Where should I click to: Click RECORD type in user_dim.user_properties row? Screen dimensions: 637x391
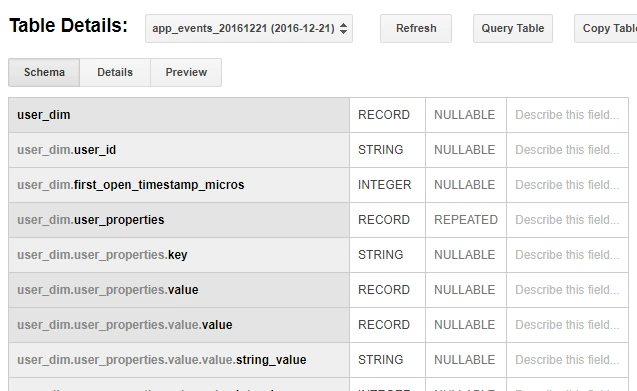pyautogui.click(x=384, y=220)
